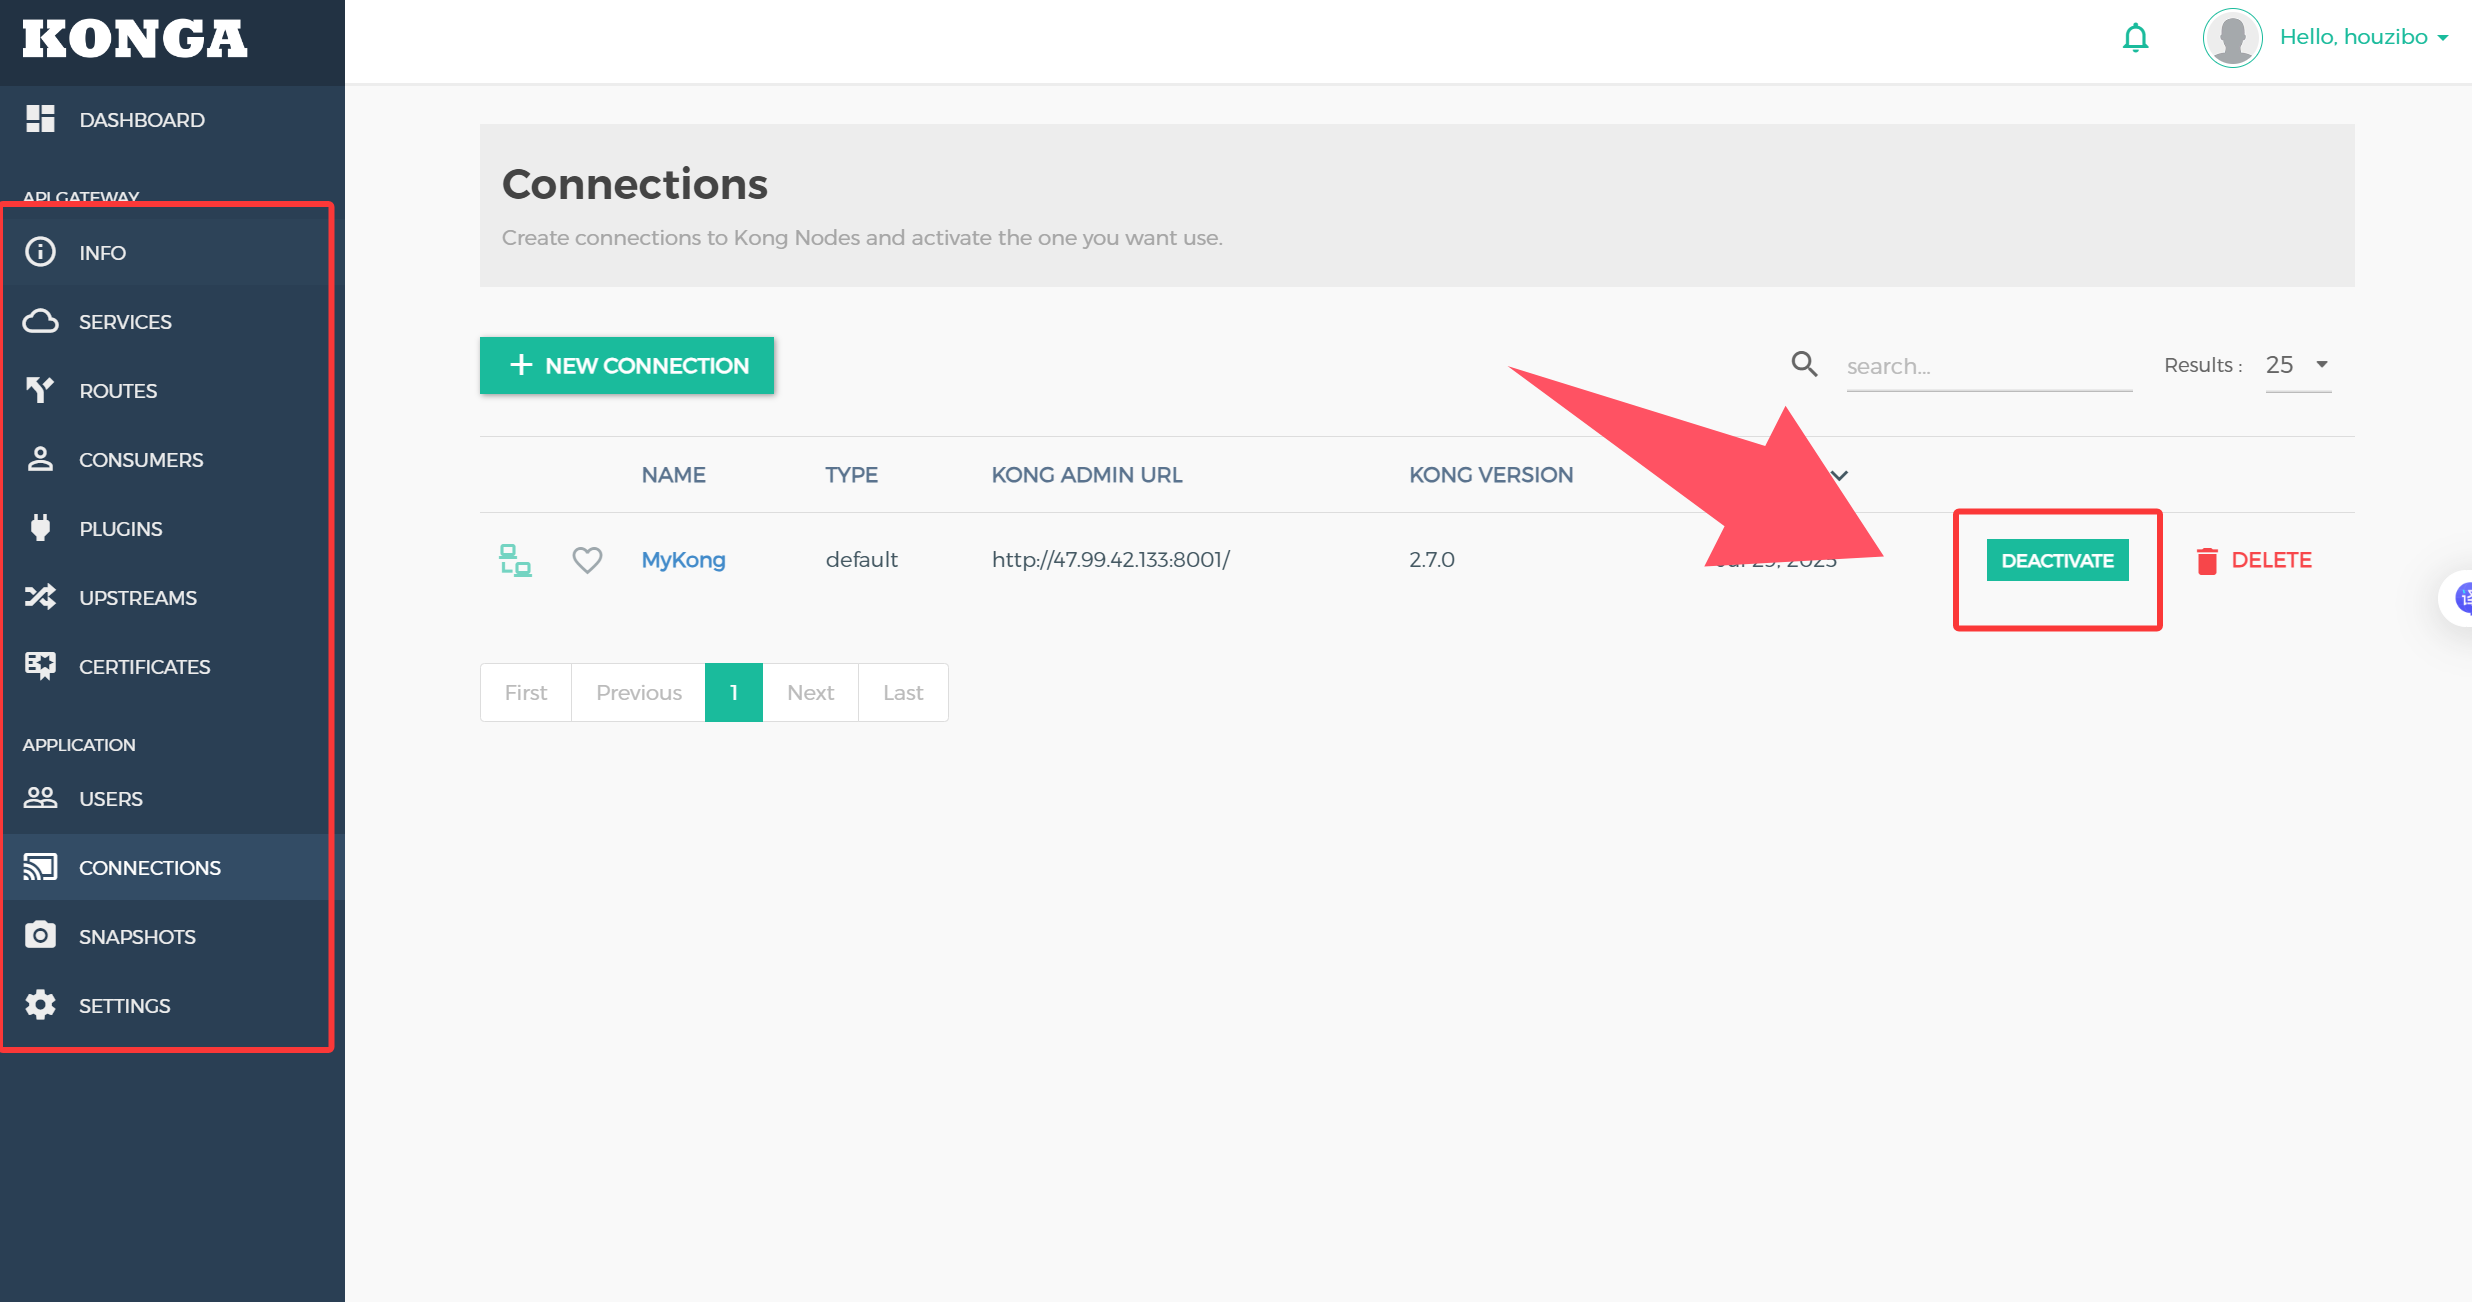Open Dashboard via its grid icon
Screen dimensions: 2472x1302
tap(40, 119)
